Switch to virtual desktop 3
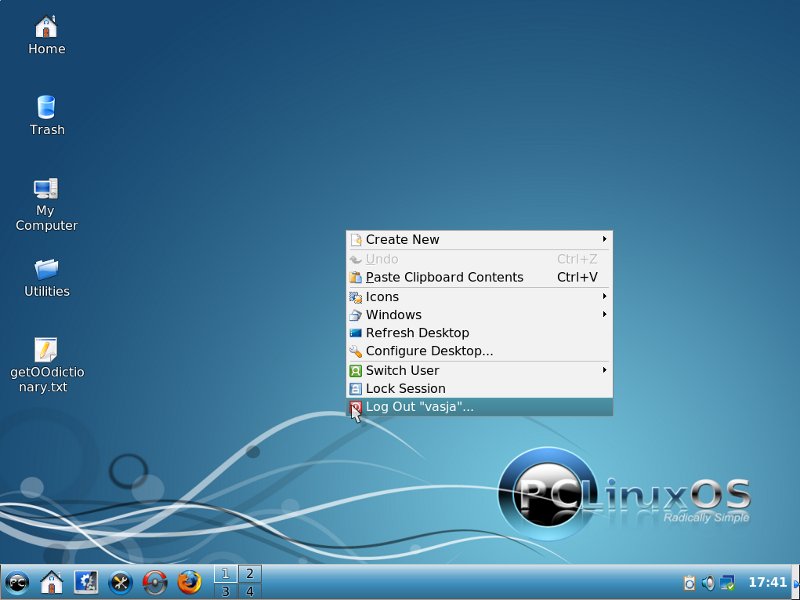Viewport: 800px width, 600px height. point(225,591)
